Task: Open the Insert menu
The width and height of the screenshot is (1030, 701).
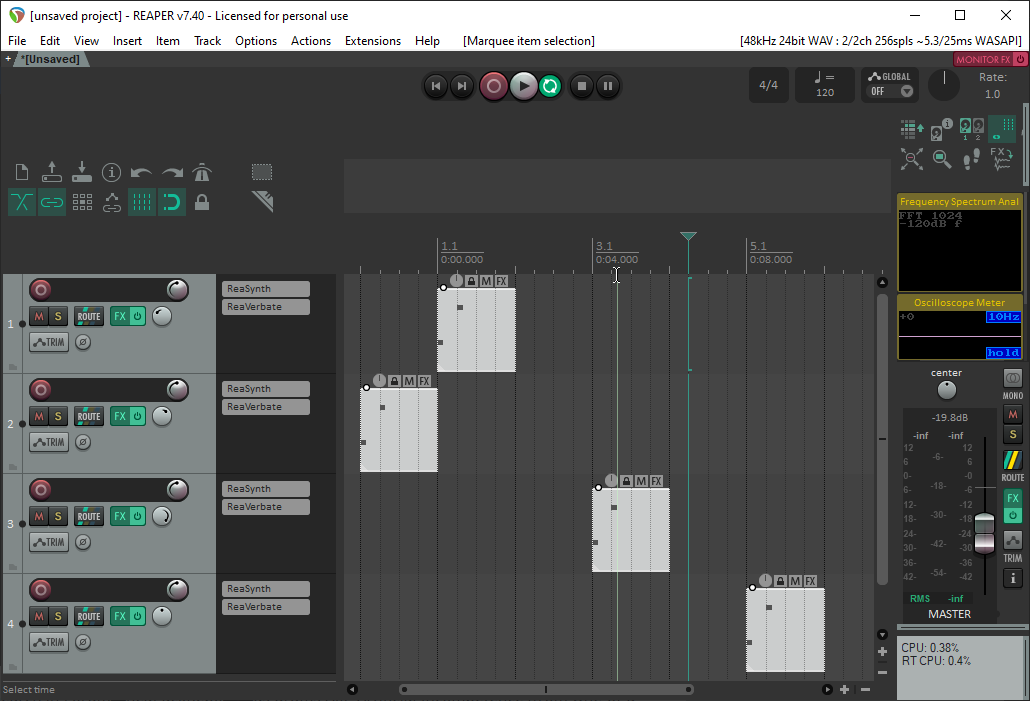Action: 127,41
